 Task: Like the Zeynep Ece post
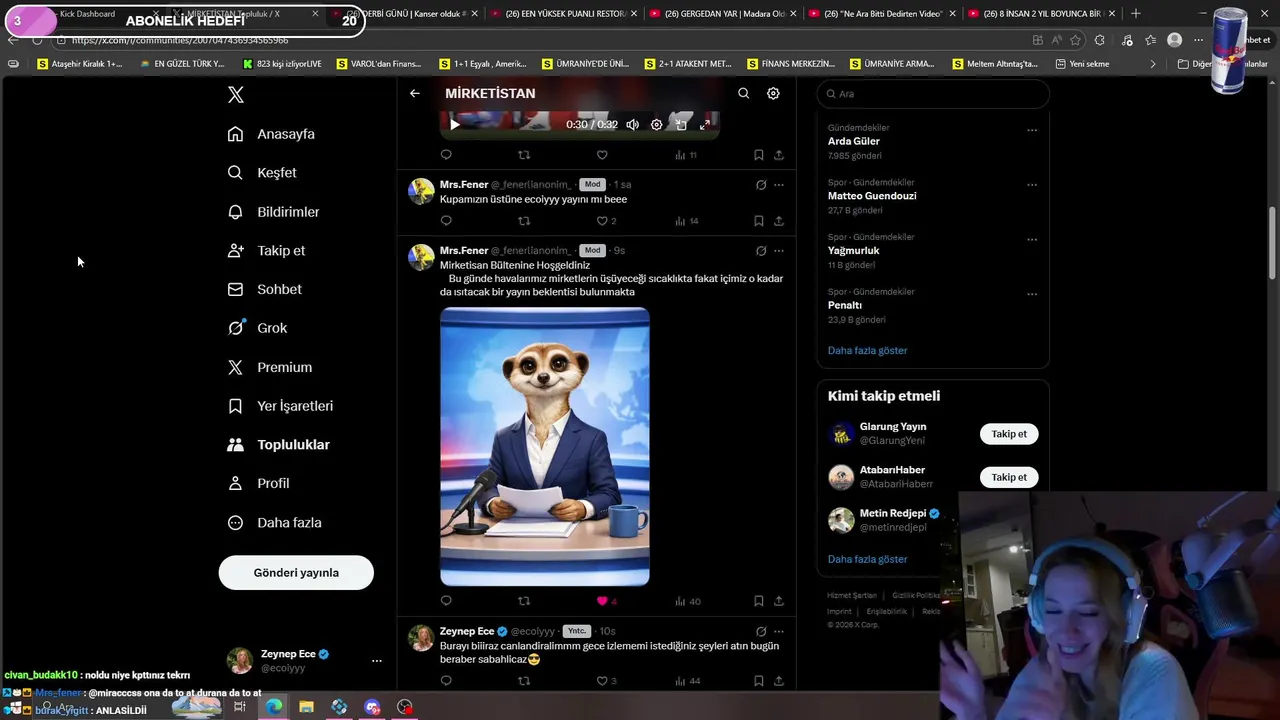click(602, 681)
